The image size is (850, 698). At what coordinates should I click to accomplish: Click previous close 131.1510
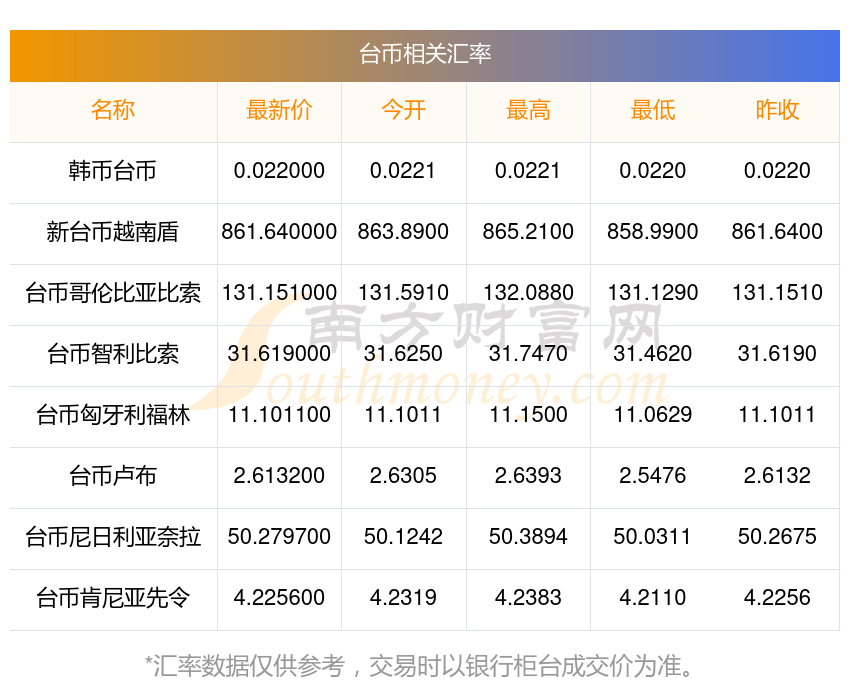777,293
